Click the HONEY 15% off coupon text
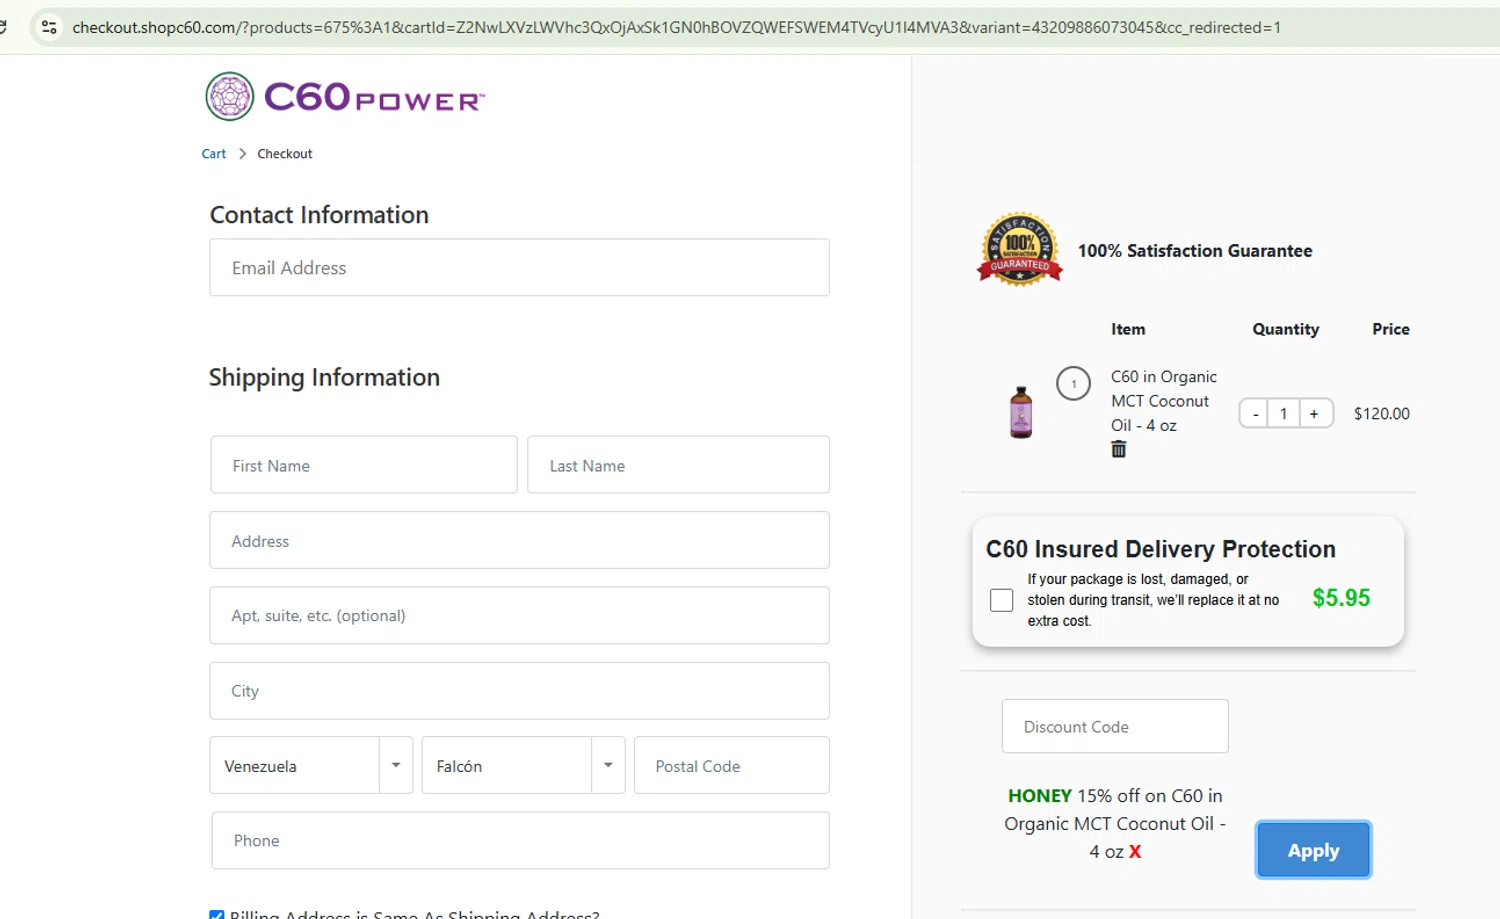 [1115, 824]
